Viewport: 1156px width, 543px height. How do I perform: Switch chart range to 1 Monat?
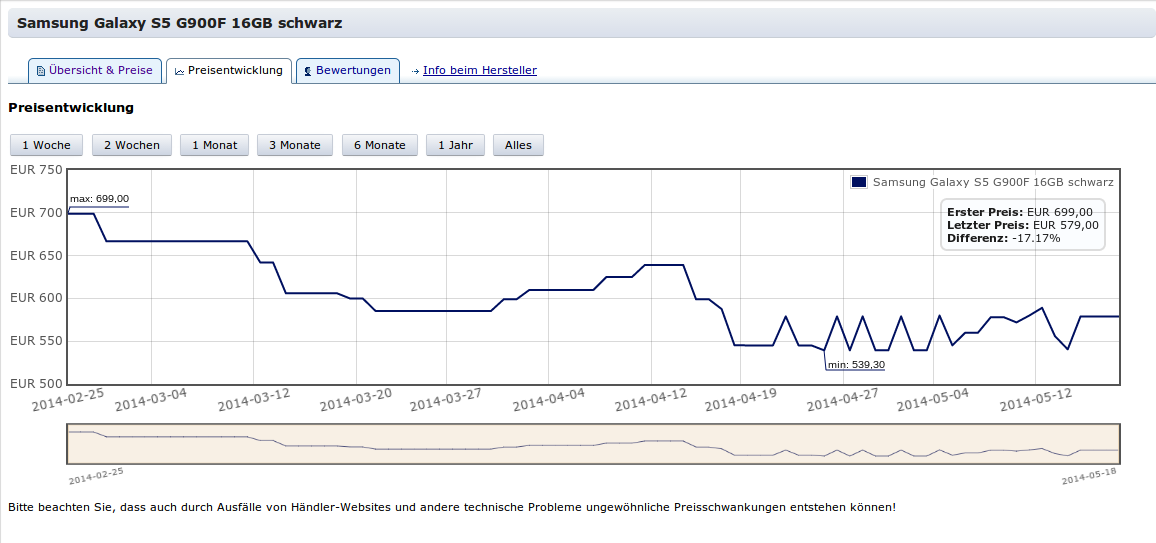214,145
